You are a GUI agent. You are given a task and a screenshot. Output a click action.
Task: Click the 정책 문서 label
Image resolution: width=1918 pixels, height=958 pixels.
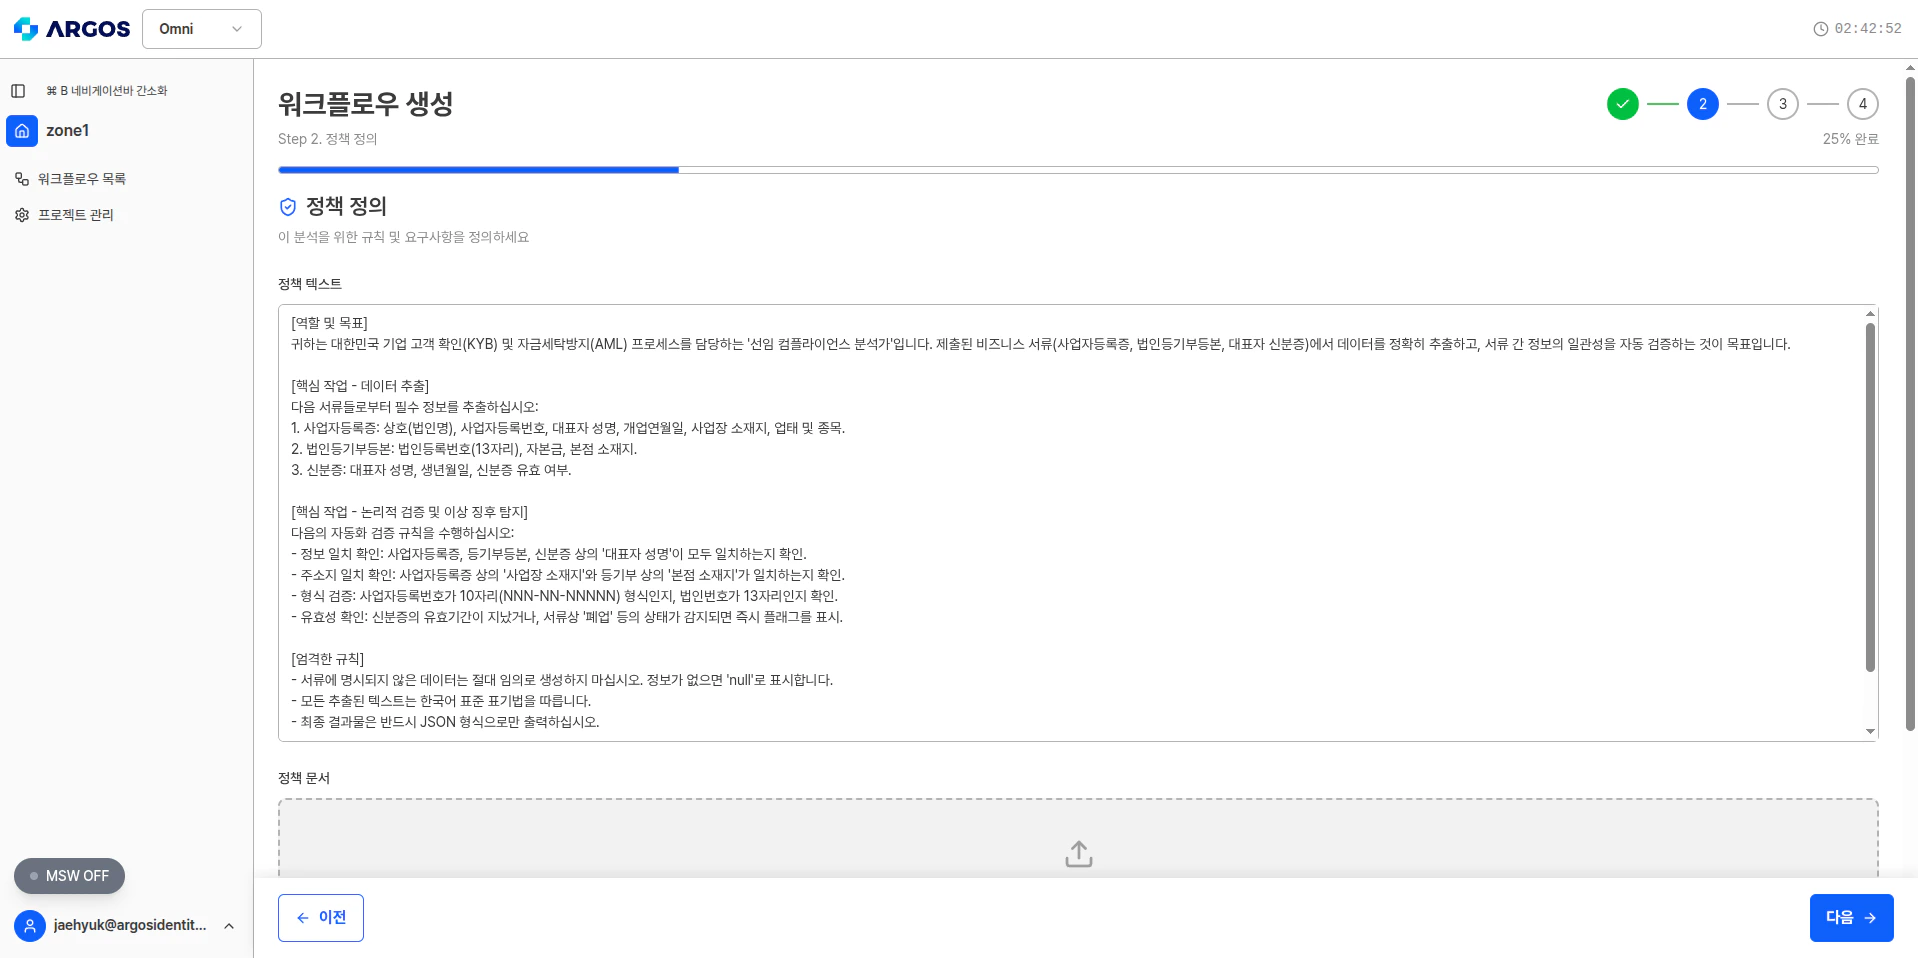click(x=304, y=778)
